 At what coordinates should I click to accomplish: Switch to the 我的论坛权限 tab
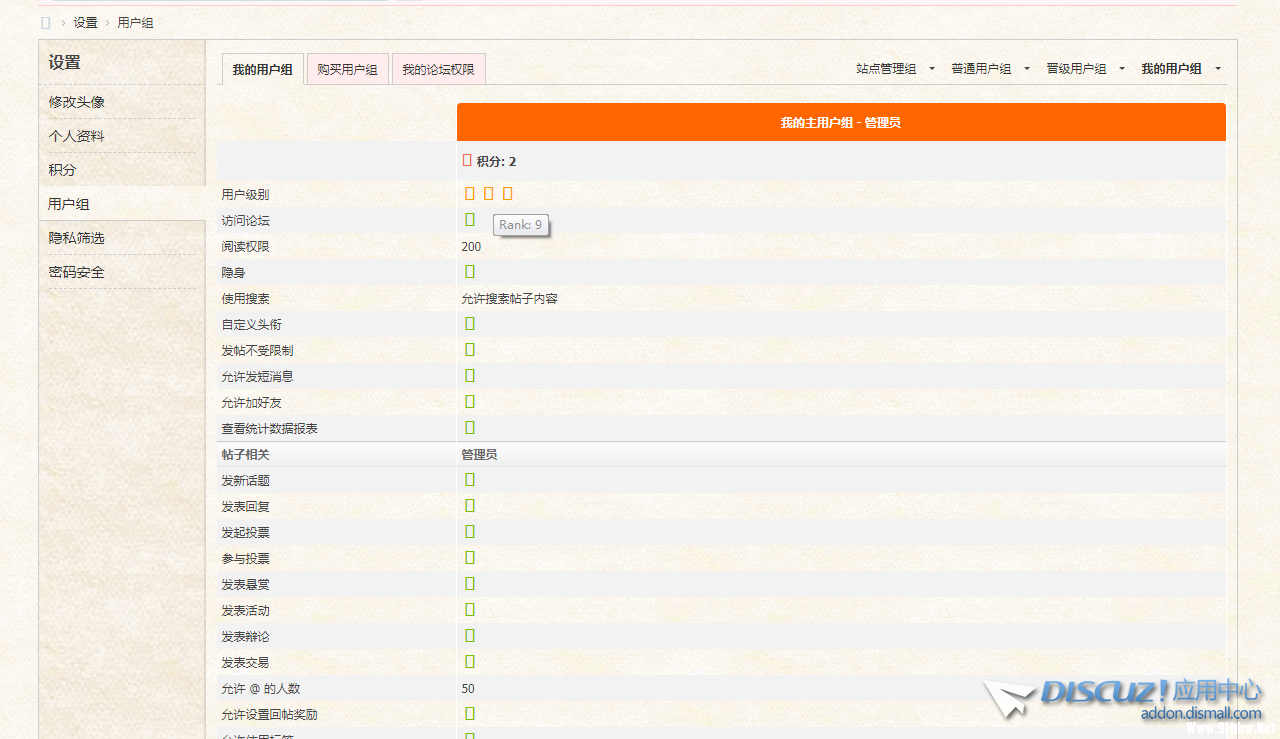tap(438, 69)
